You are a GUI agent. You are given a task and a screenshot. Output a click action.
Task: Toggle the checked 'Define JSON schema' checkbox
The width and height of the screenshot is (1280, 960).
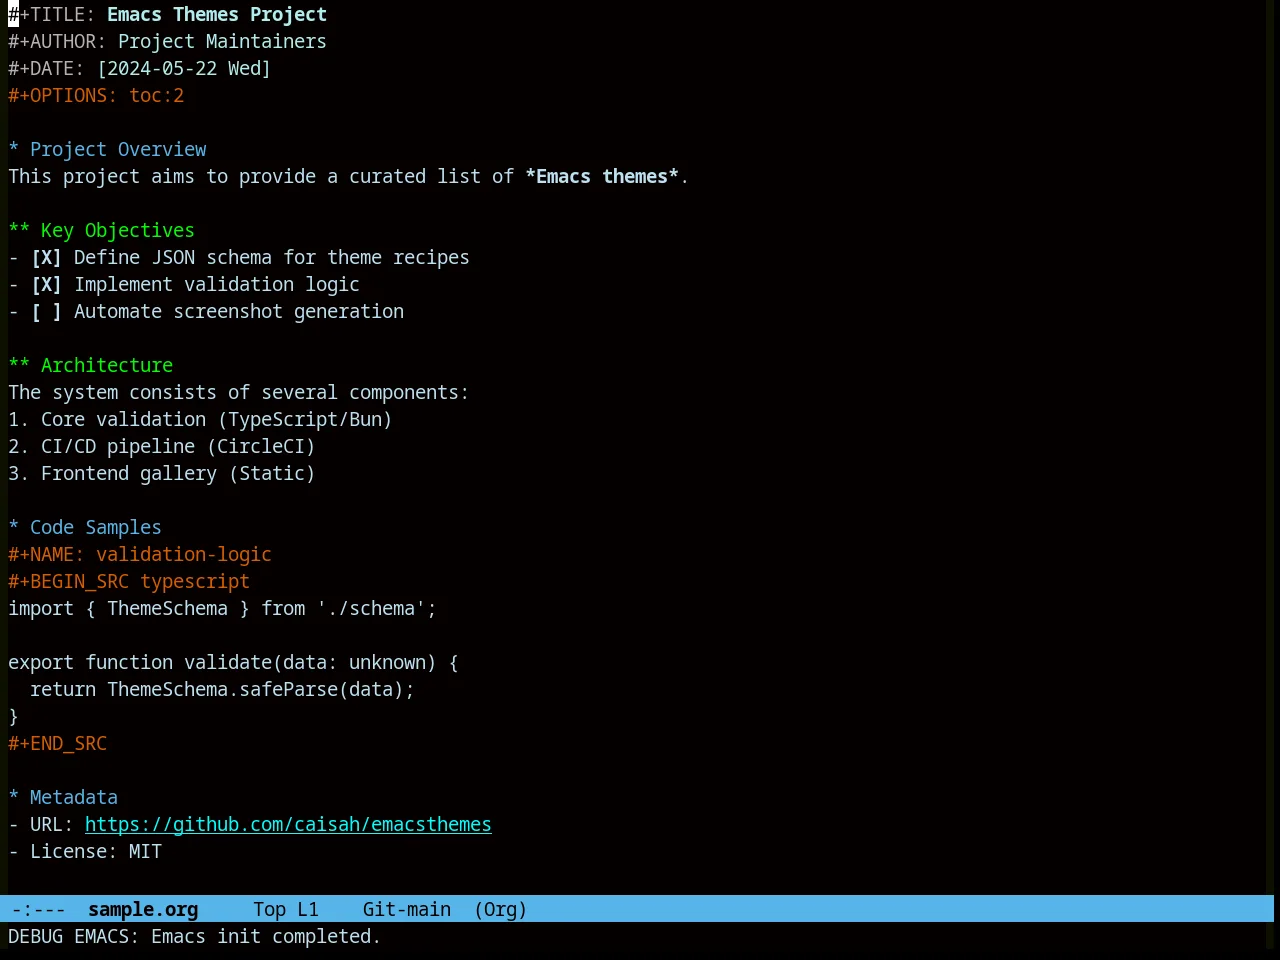tap(46, 258)
